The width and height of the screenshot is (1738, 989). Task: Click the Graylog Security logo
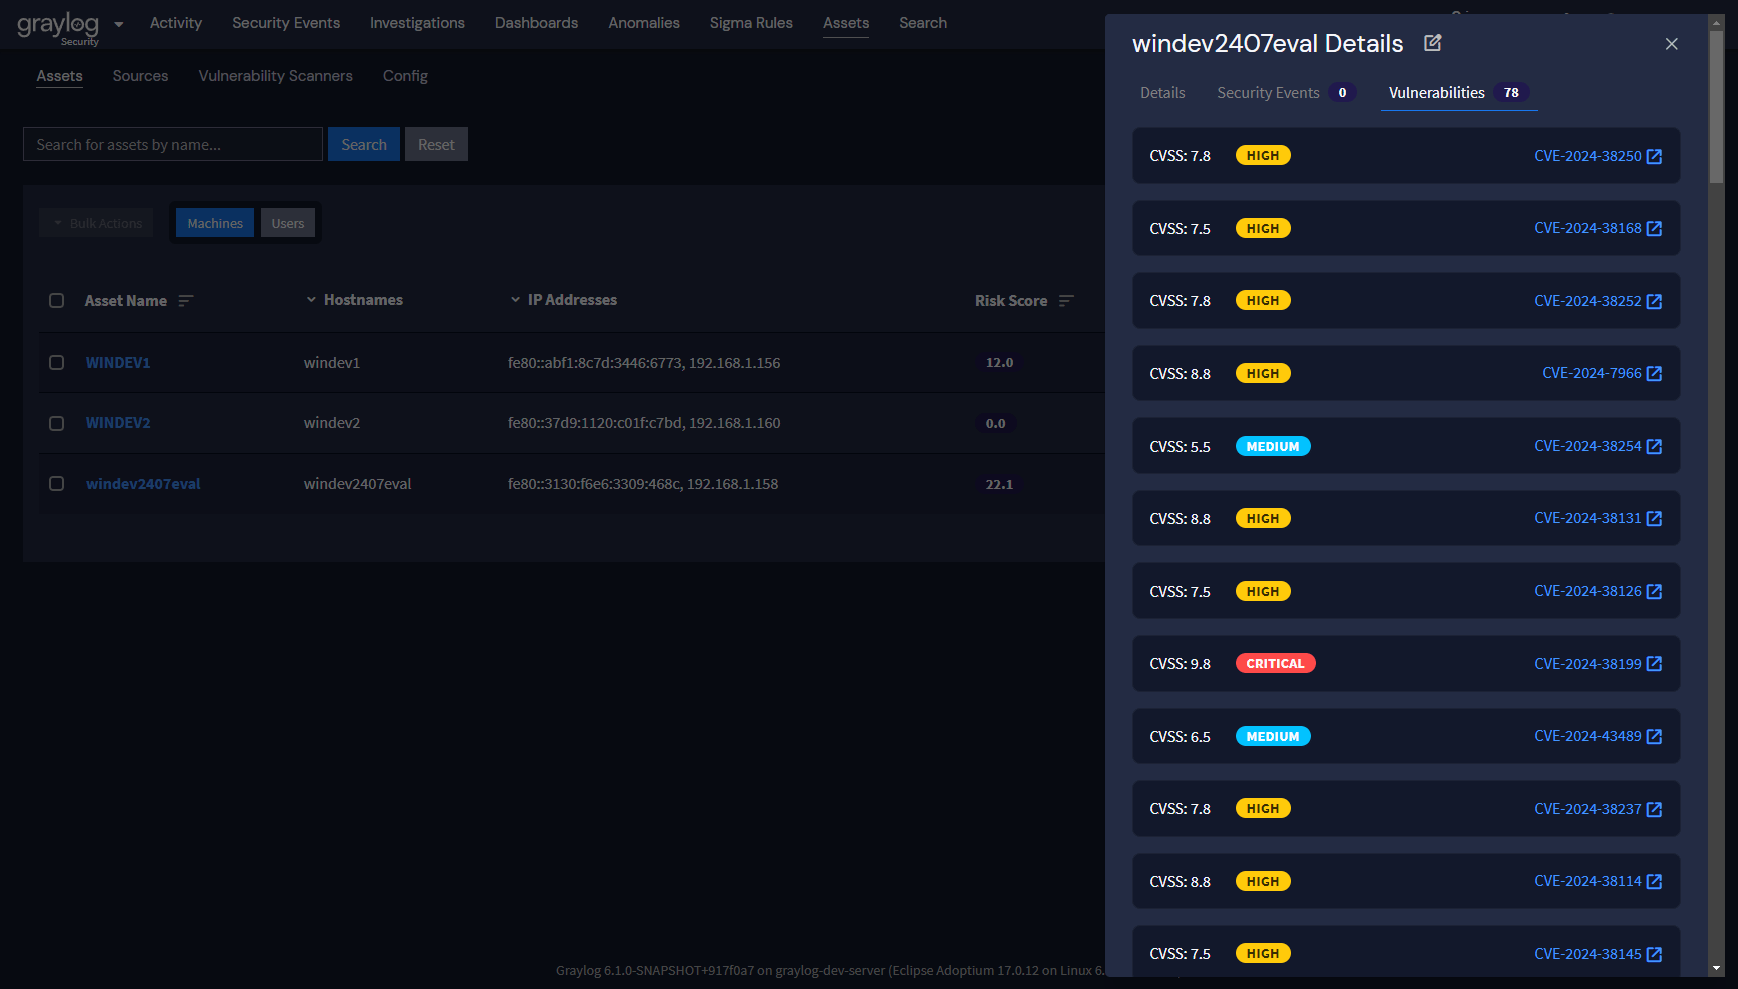click(x=59, y=25)
